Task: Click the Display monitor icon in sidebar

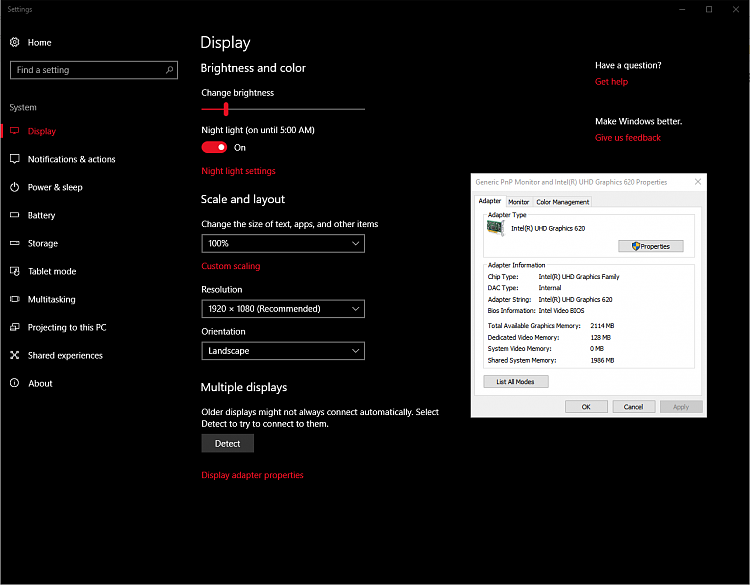Action: tap(15, 131)
